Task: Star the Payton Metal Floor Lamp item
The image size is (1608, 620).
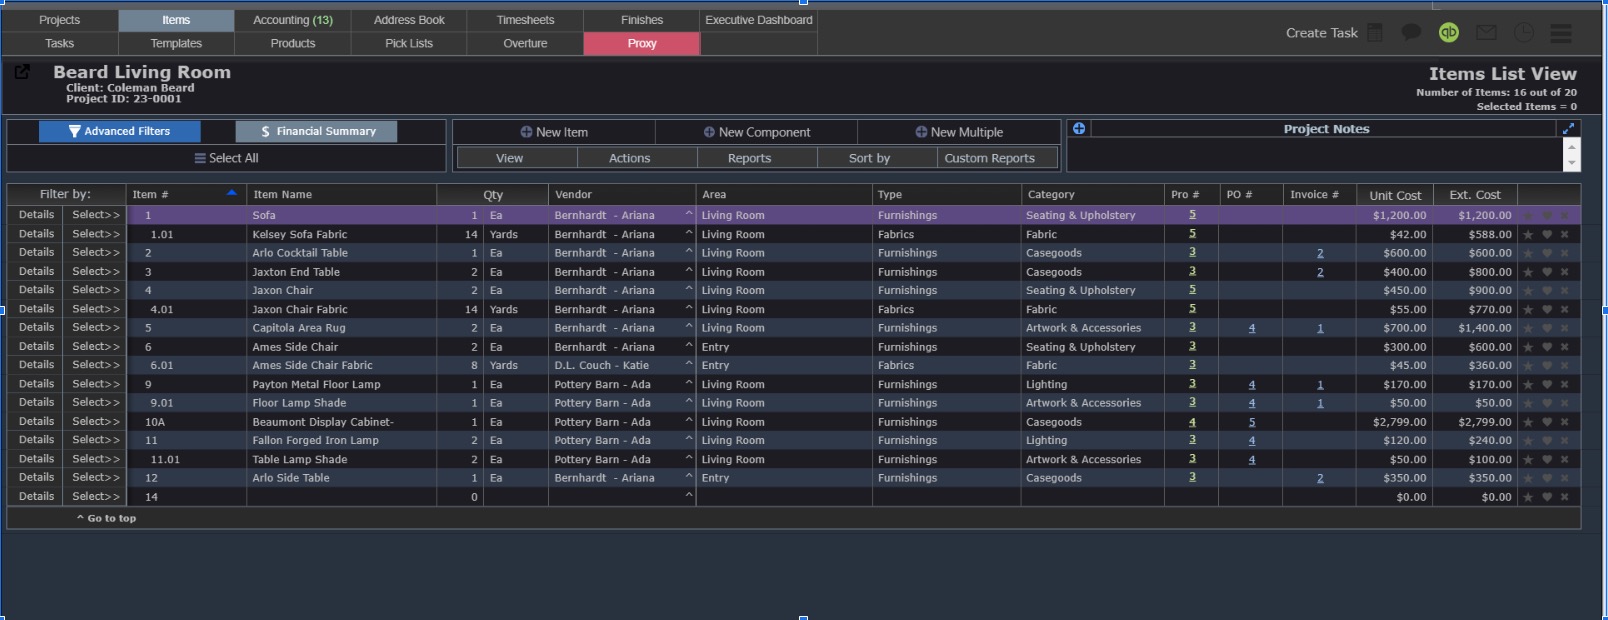Action: tap(1528, 385)
